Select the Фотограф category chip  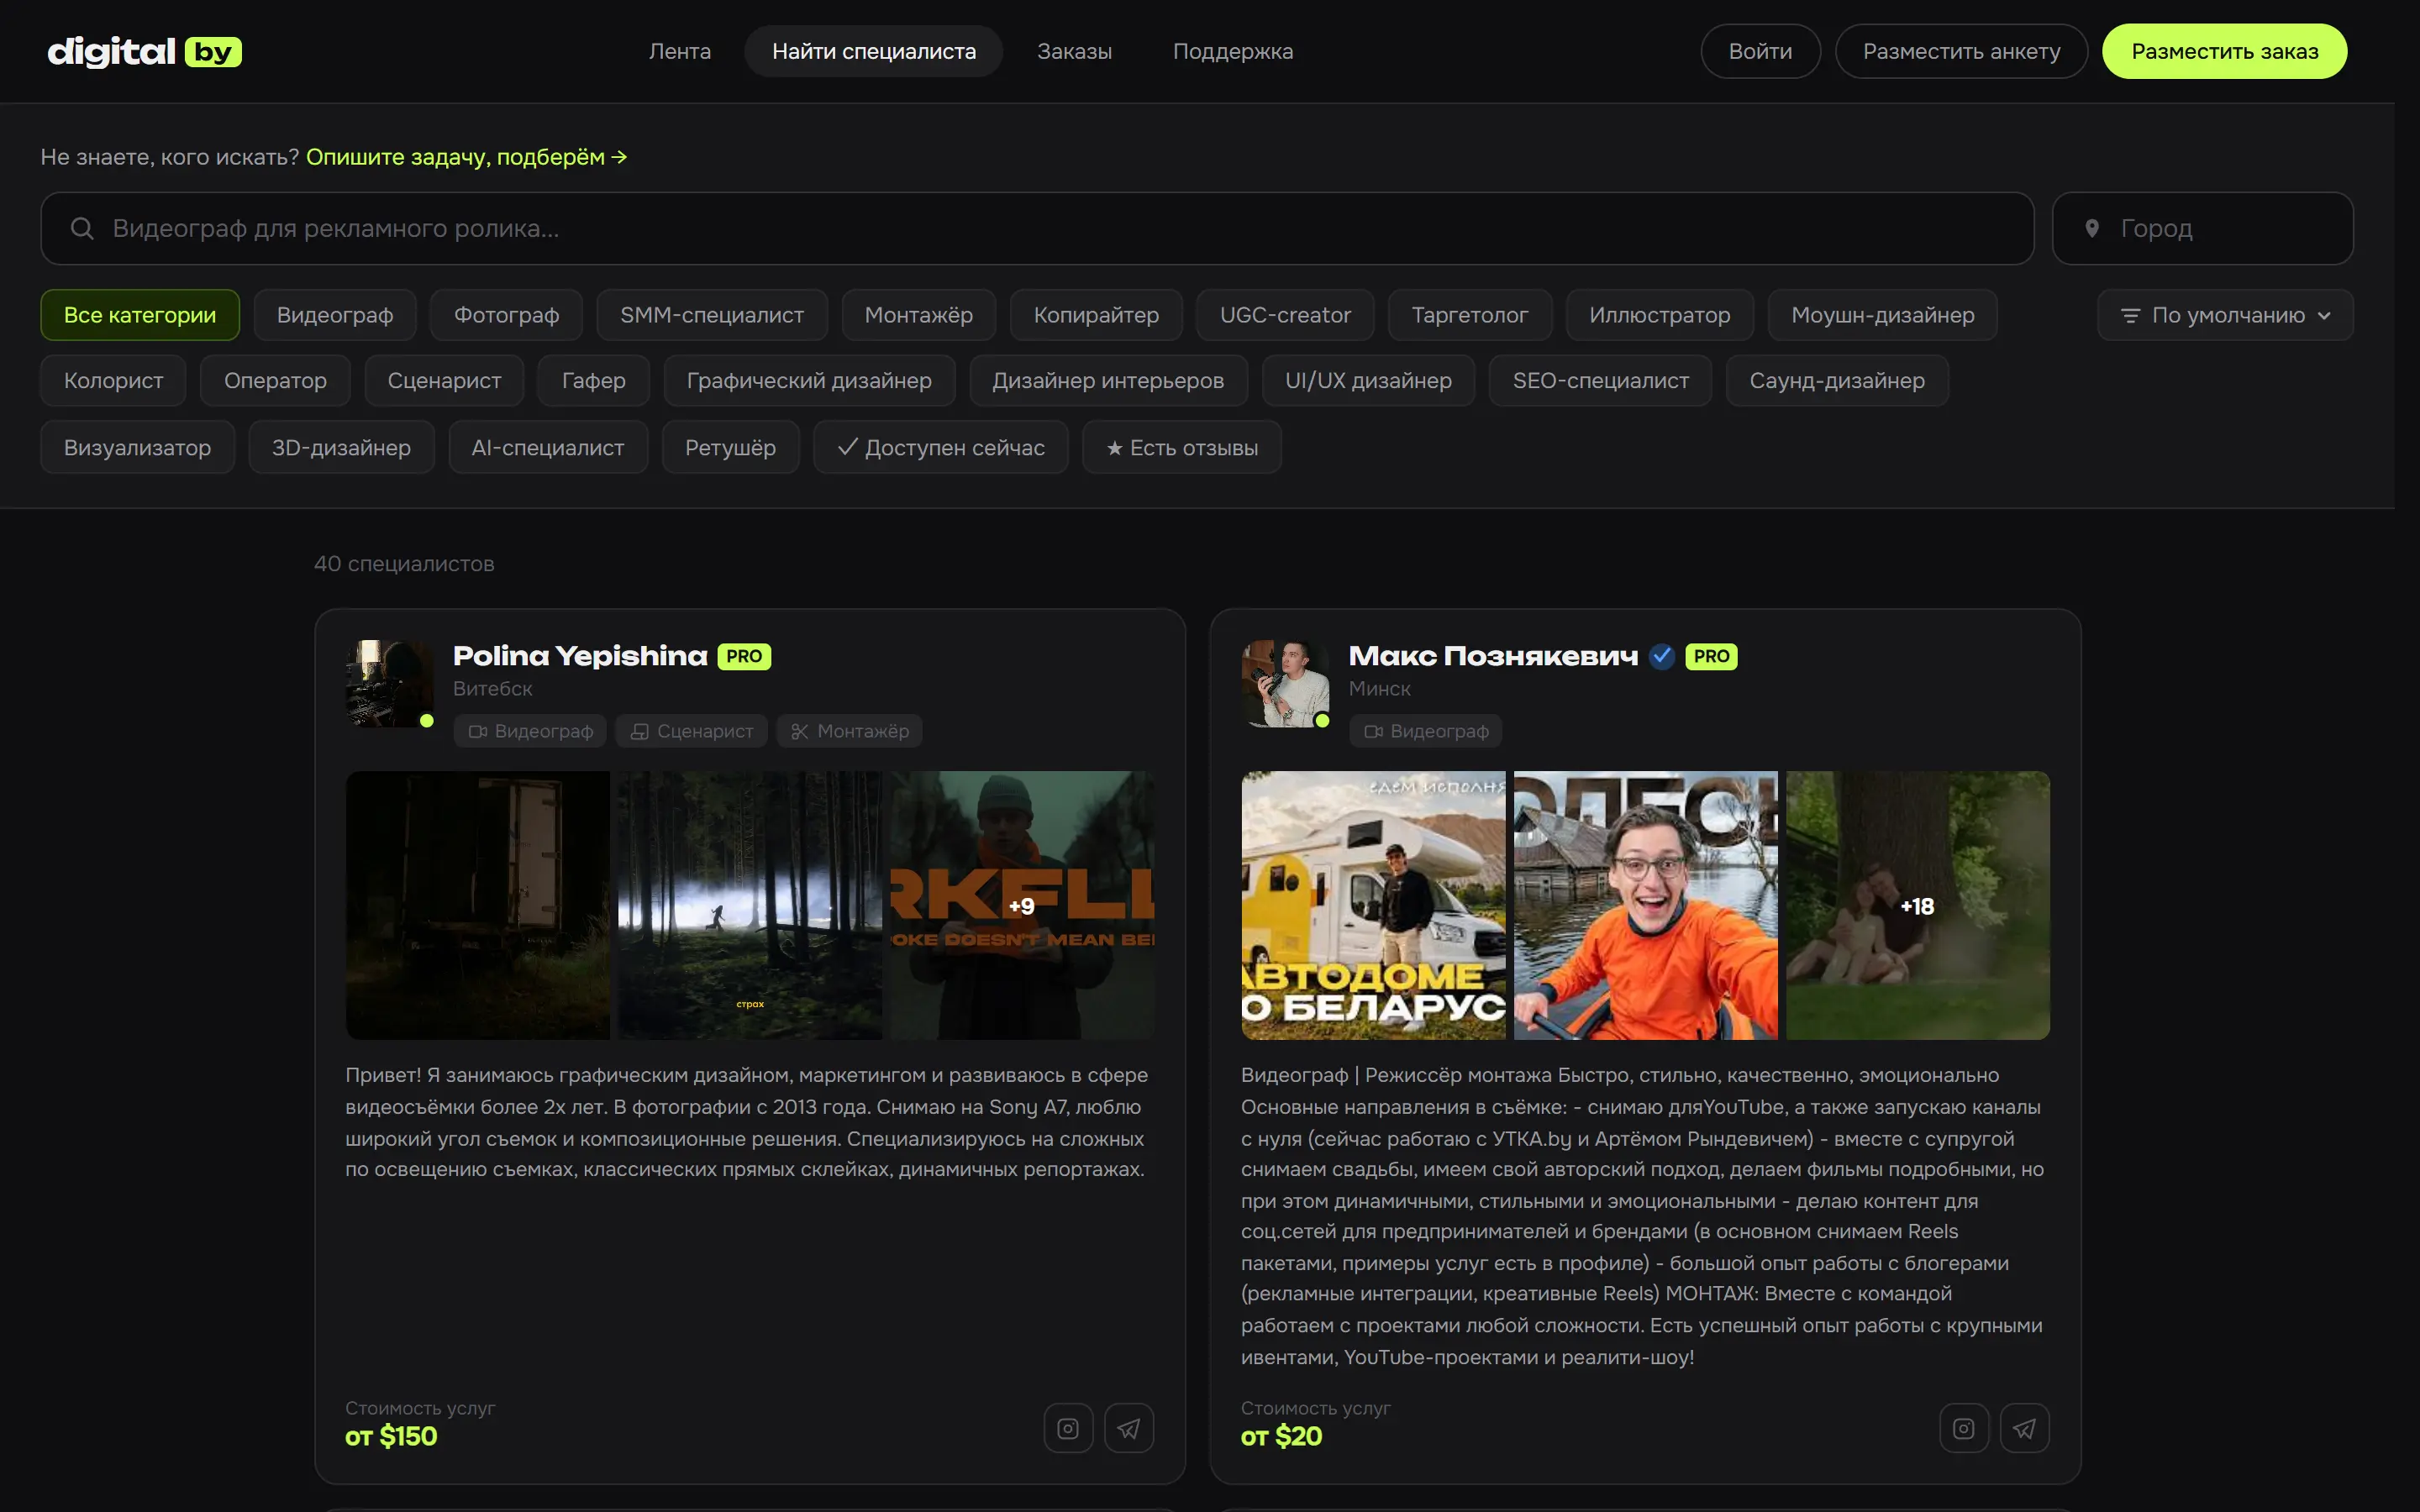[506, 315]
